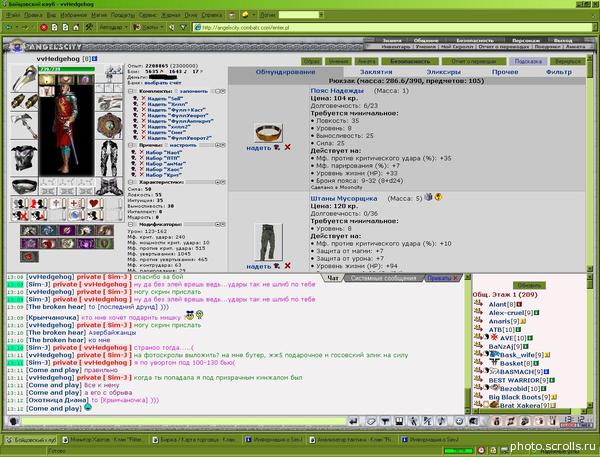
Task: Switch to the Эликсиры tab
Action: 443,72
